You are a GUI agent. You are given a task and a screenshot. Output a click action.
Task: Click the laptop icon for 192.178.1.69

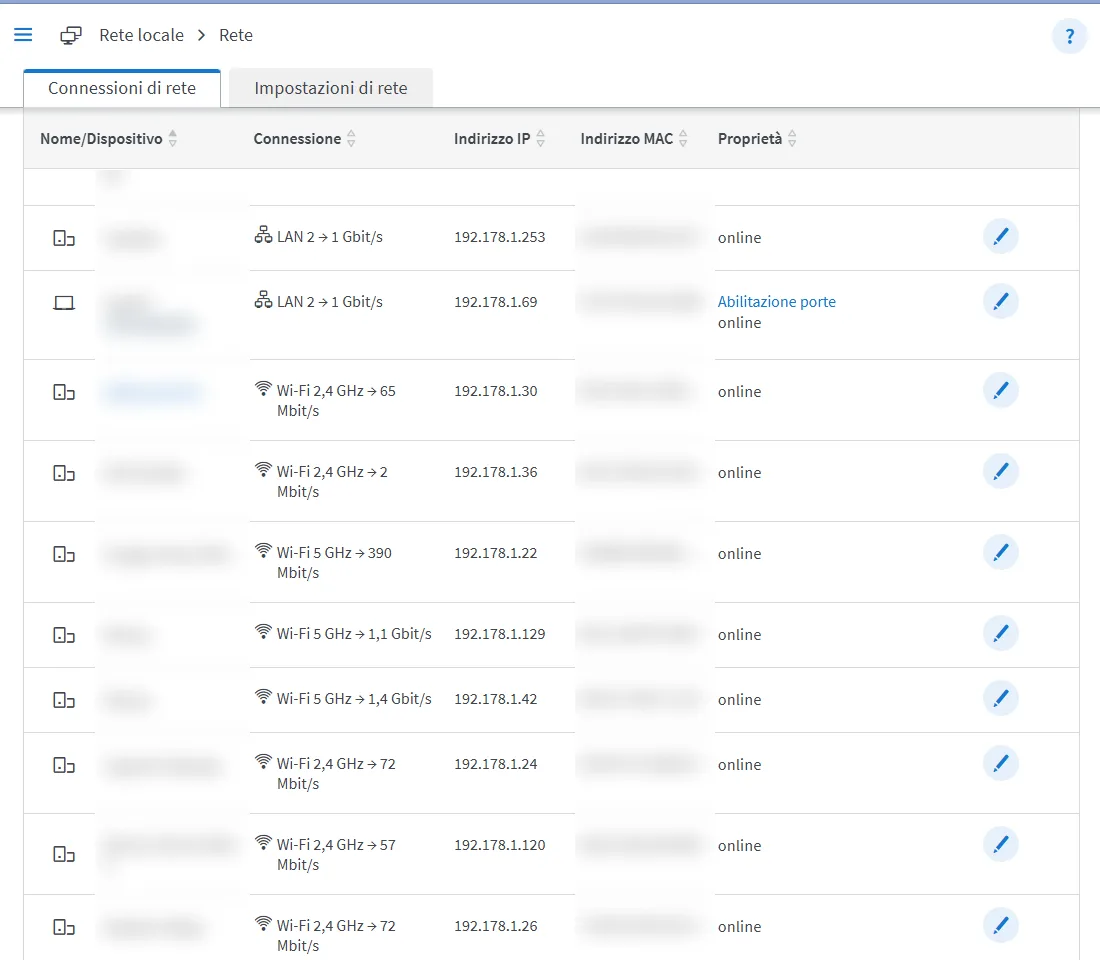coord(64,302)
